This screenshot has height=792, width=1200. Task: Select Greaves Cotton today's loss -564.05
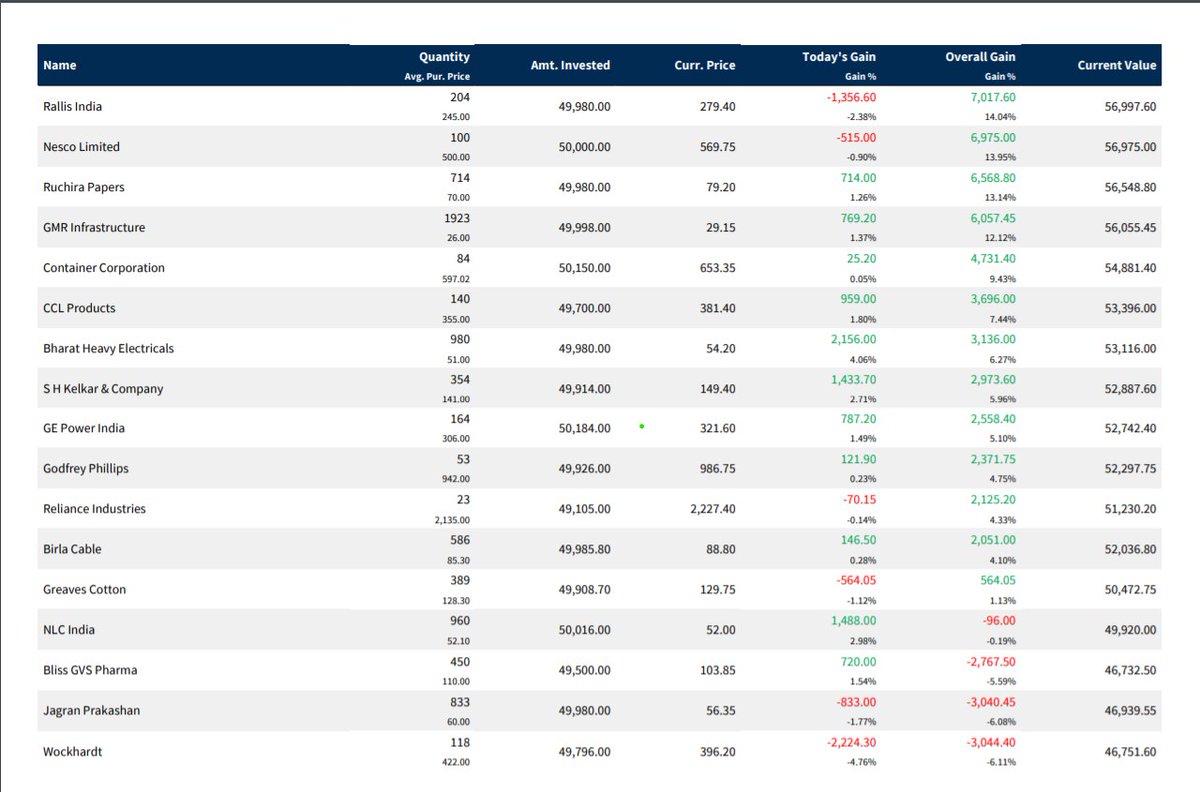(855, 581)
